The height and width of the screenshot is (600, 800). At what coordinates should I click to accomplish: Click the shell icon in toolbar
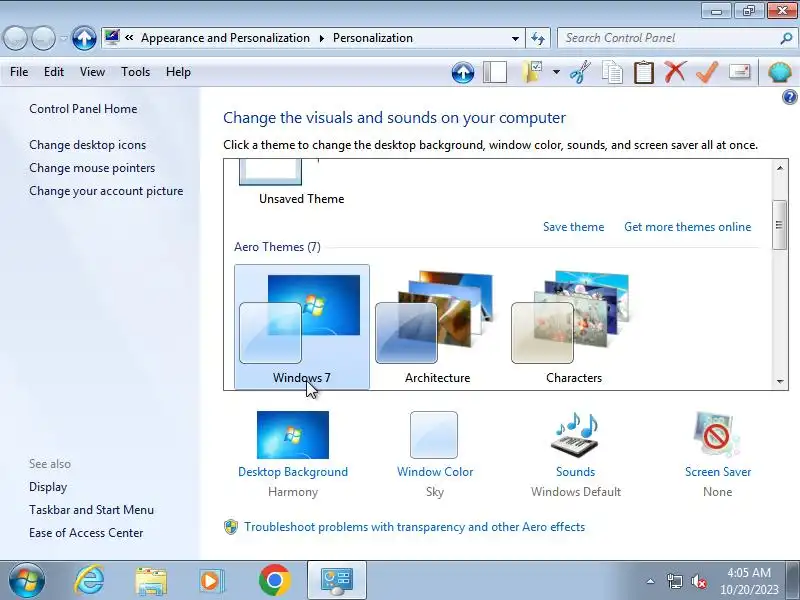pos(780,72)
